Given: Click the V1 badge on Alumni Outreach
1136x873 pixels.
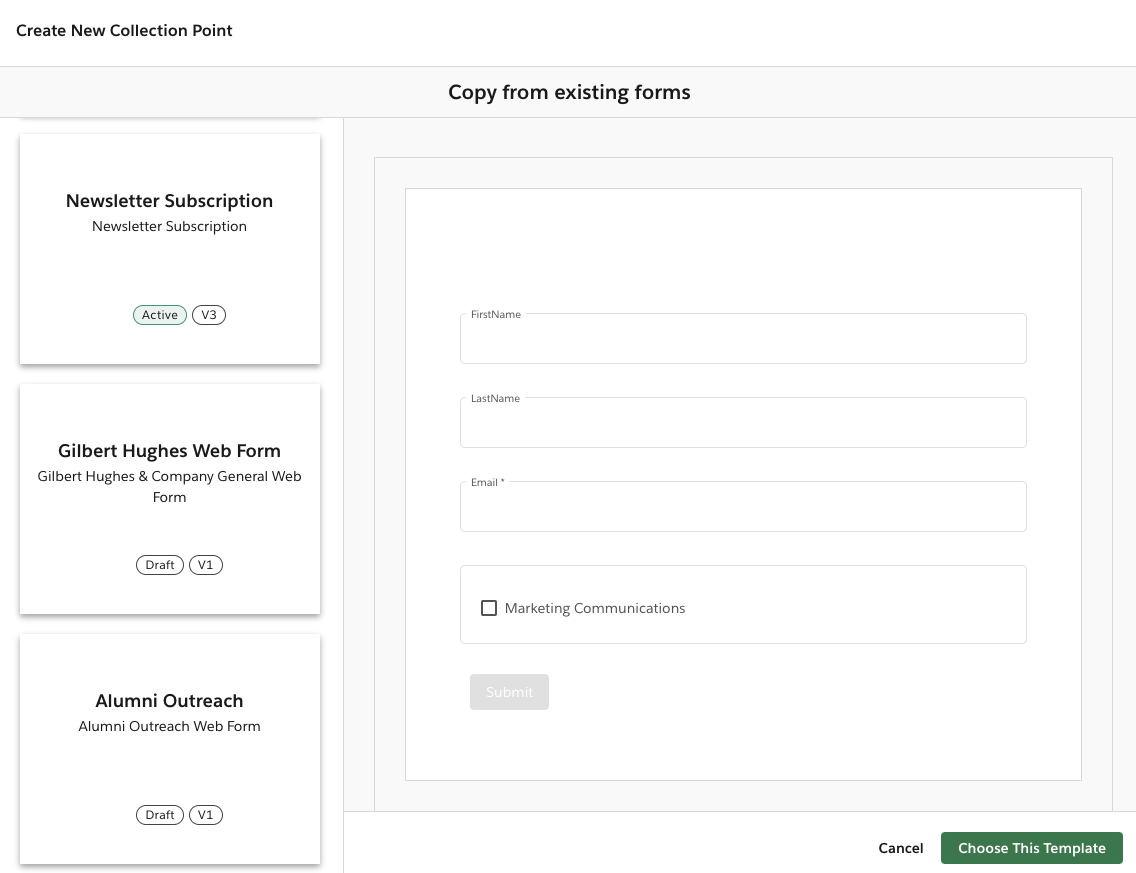Looking at the screenshot, I should (205, 814).
